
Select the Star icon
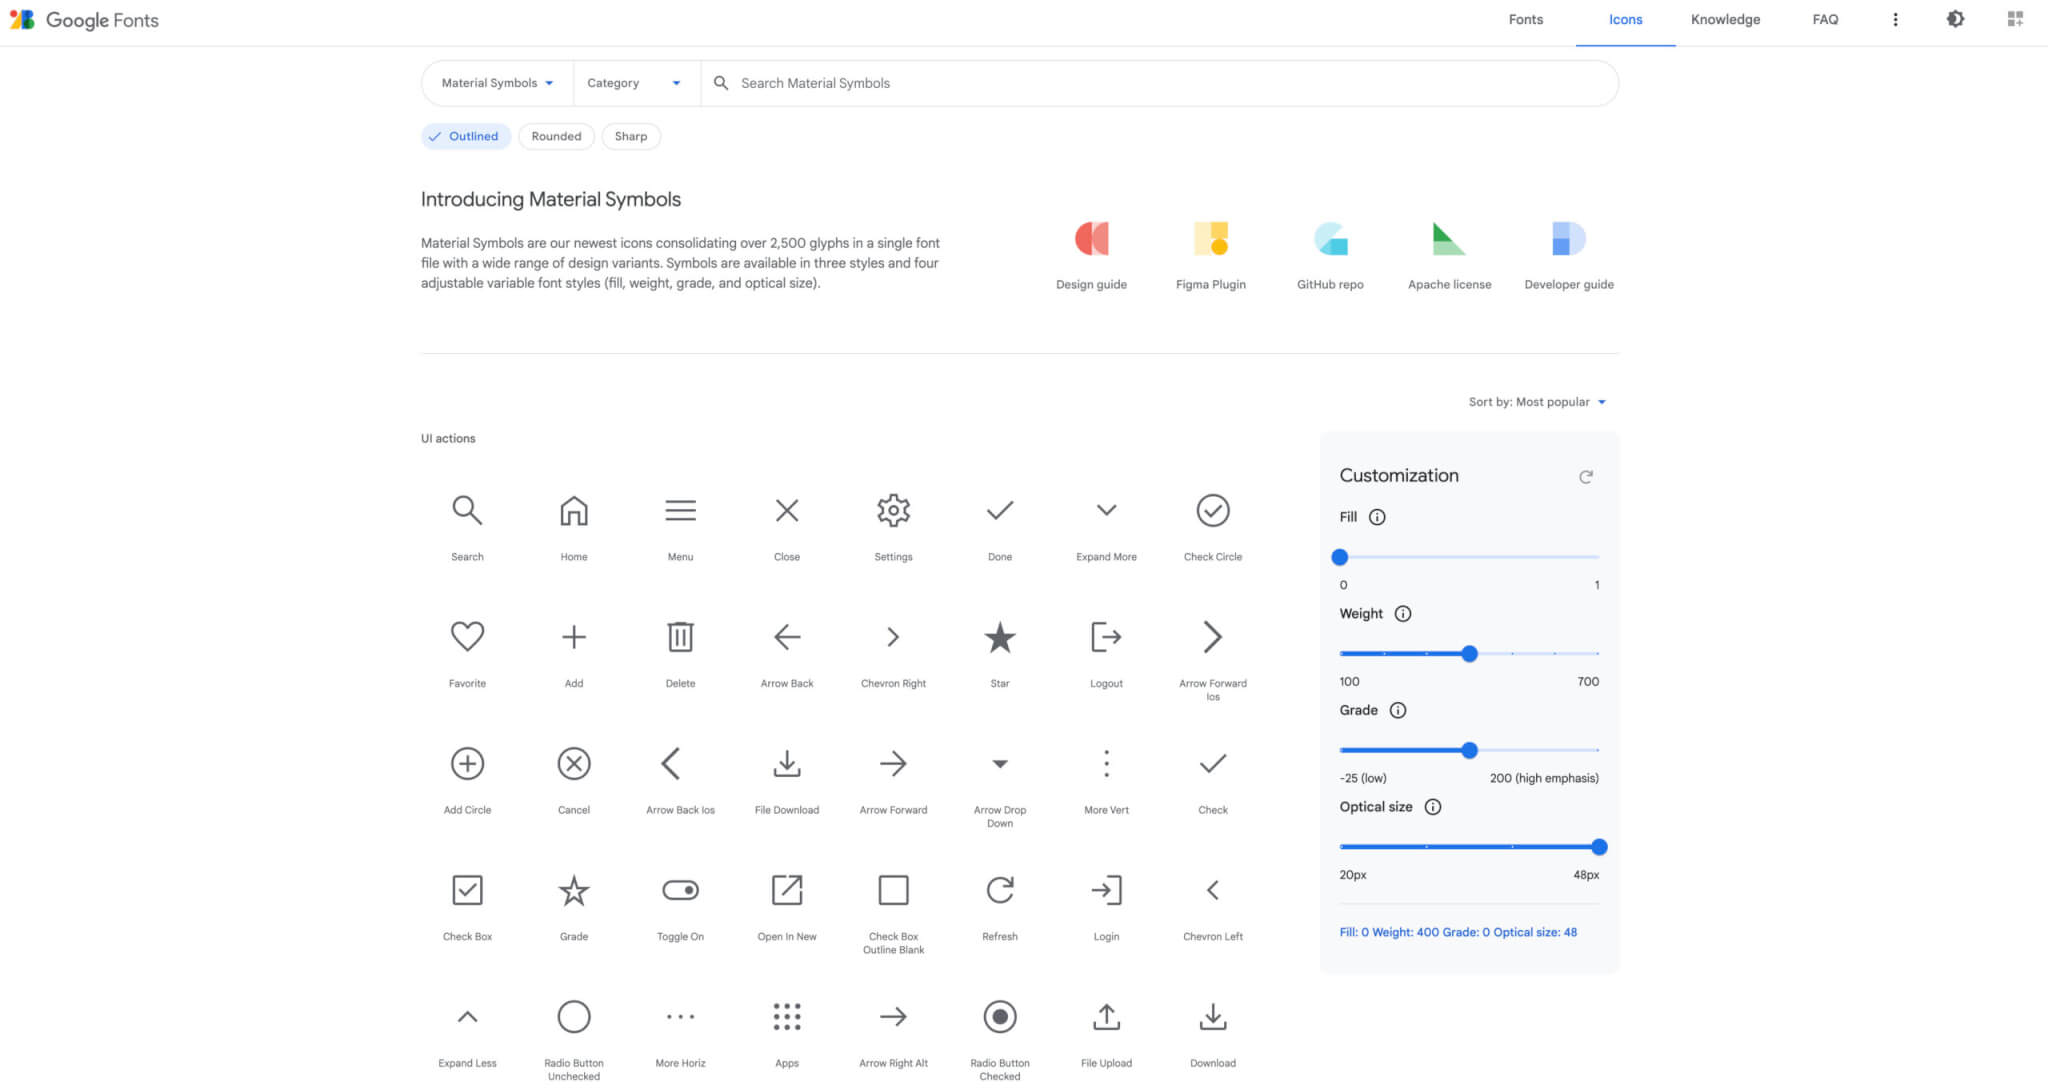(x=999, y=637)
